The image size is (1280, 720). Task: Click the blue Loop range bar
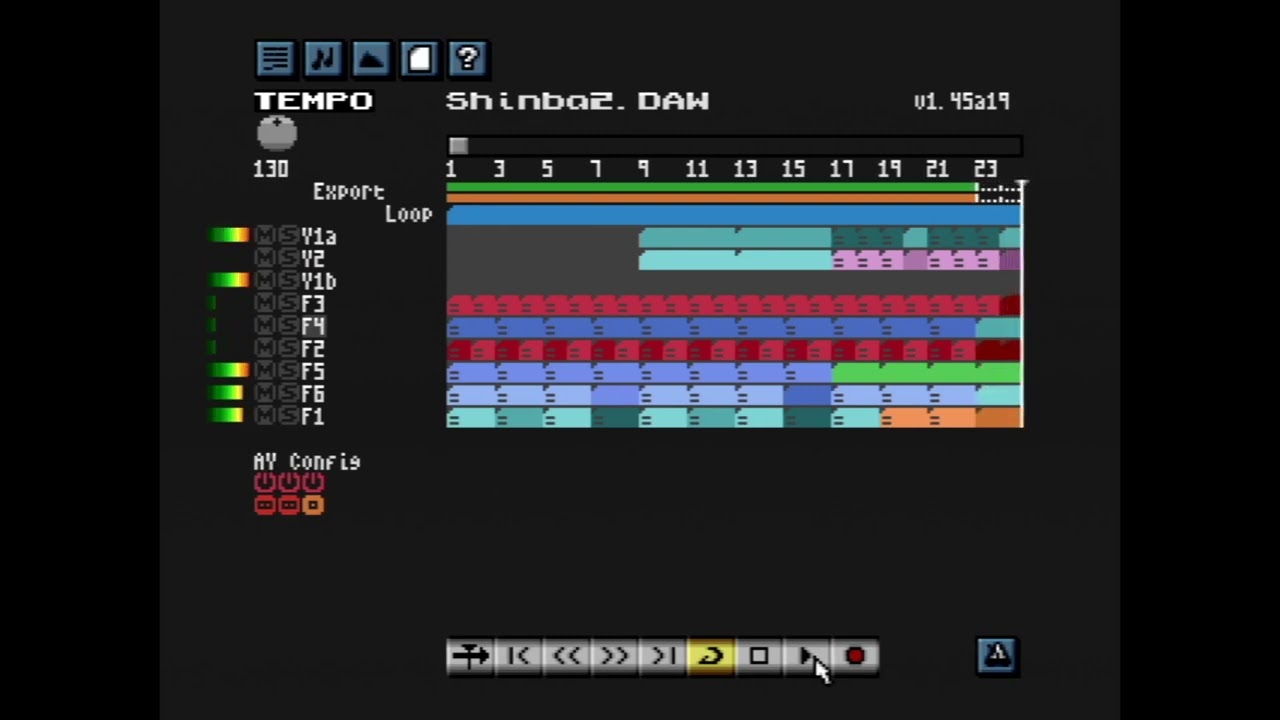coord(734,214)
